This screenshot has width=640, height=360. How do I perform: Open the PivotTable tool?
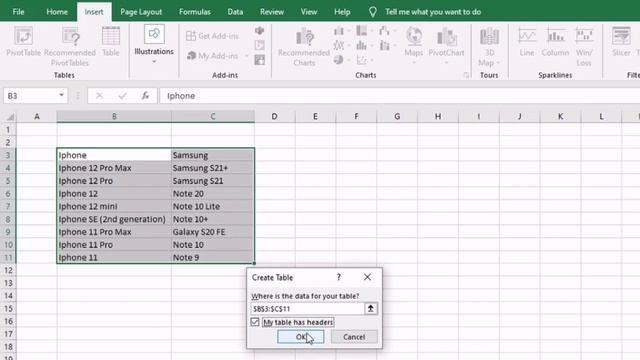pyautogui.click(x=23, y=42)
